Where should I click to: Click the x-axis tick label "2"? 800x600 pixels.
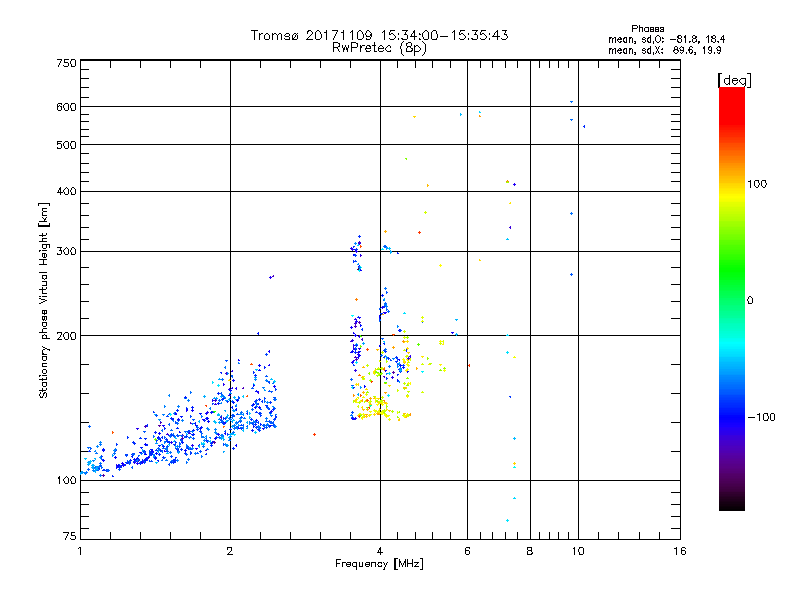(230, 551)
